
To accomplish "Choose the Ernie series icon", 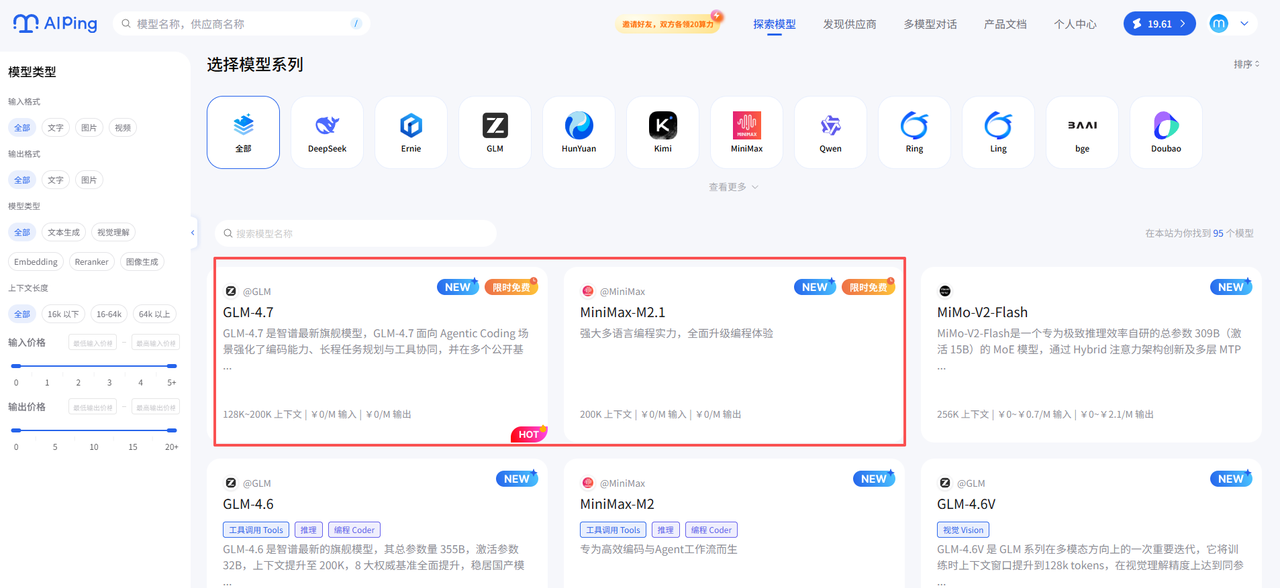I will tap(411, 132).
